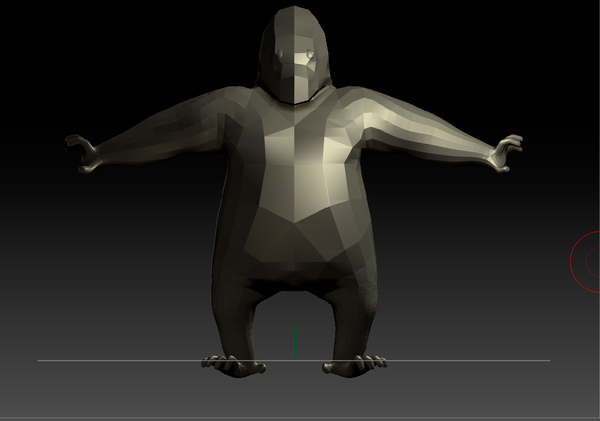This screenshot has width=600, height=421.
Task: Click the small eye on the lit side of the face
Action: pos(310,55)
